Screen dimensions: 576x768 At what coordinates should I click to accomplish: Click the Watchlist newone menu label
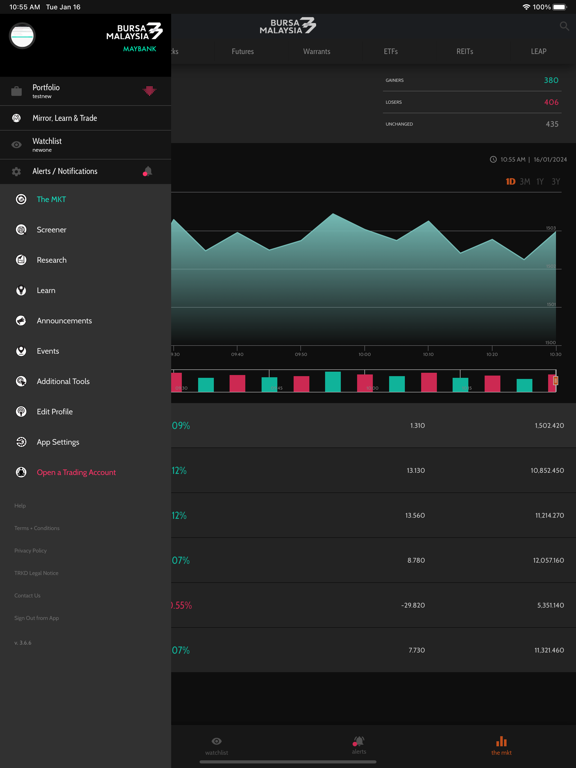tap(47, 144)
